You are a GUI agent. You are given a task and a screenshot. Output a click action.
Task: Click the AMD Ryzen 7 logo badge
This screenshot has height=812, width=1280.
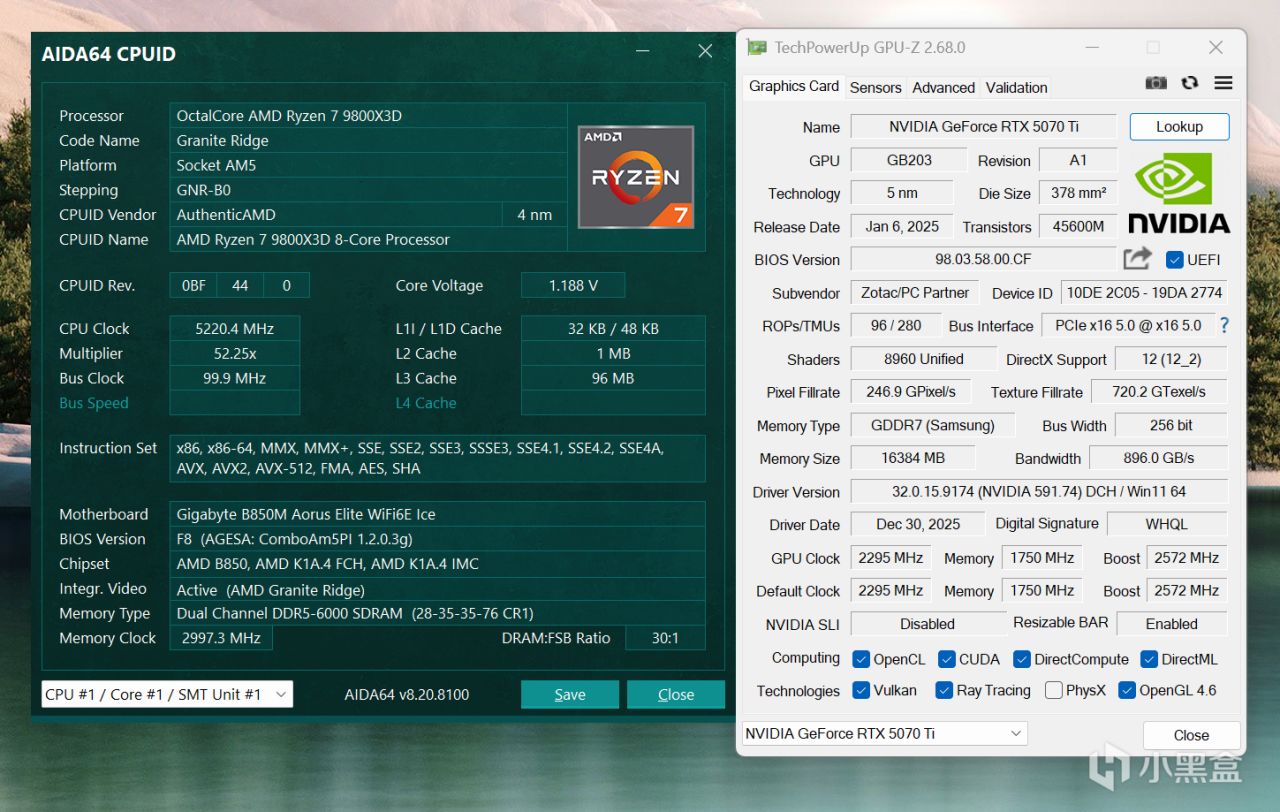tap(636, 177)
